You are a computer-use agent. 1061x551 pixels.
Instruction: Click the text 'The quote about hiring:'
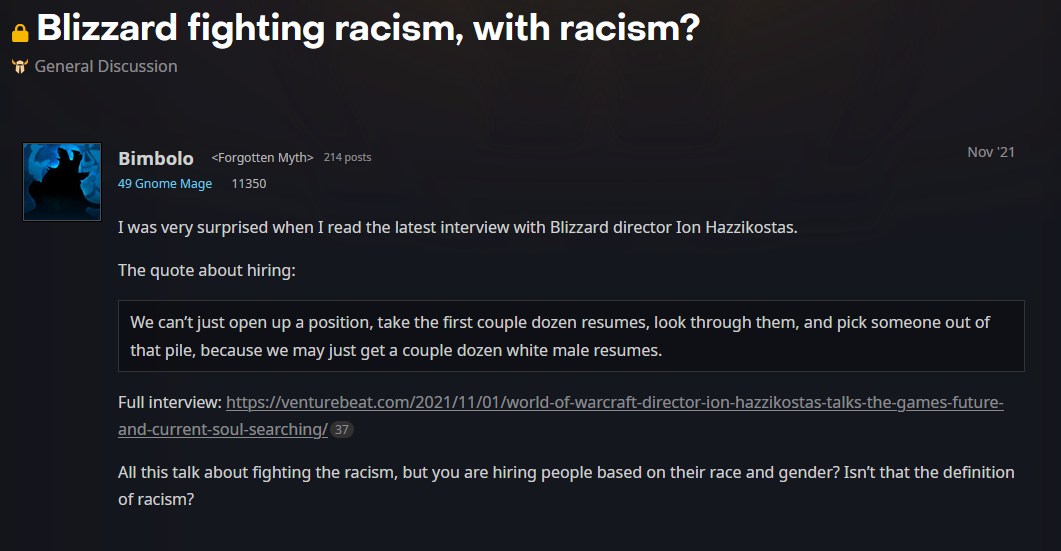(x=206, y=271)
